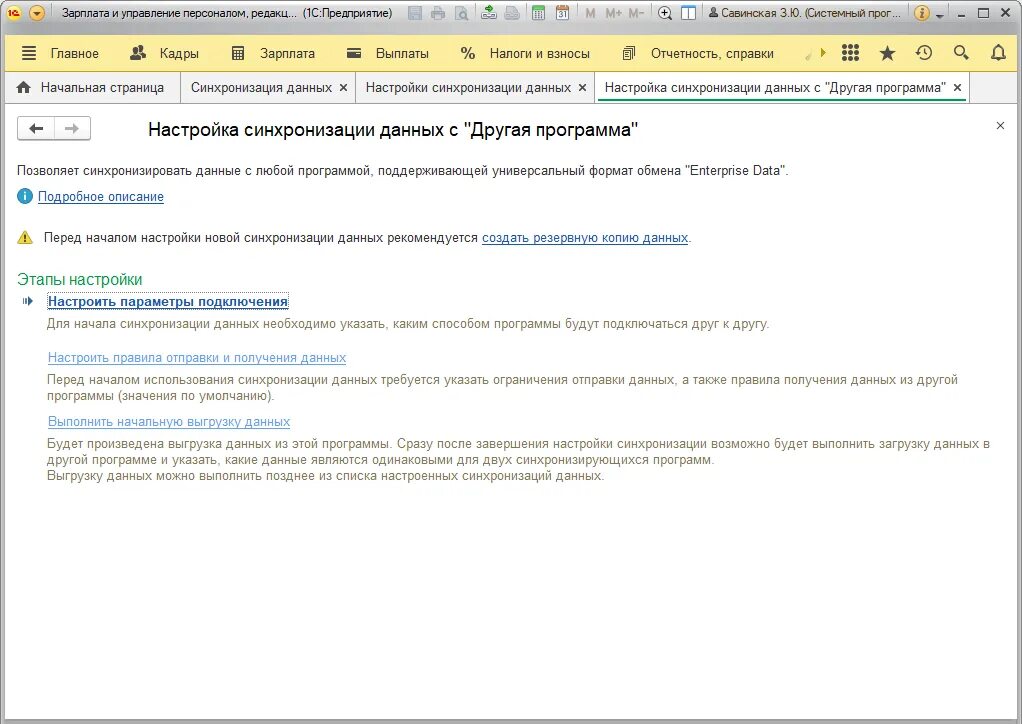The height and width of the screenshot is (724, 1022).
Task: Expand the dropdown arrow beside info icon
Action: tap(939, 15)
